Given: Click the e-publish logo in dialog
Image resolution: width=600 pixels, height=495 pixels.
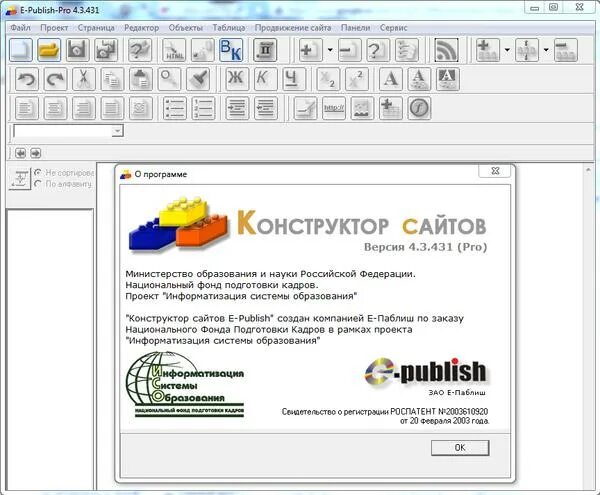Looking at the screenshot, I should pos(425,372).
